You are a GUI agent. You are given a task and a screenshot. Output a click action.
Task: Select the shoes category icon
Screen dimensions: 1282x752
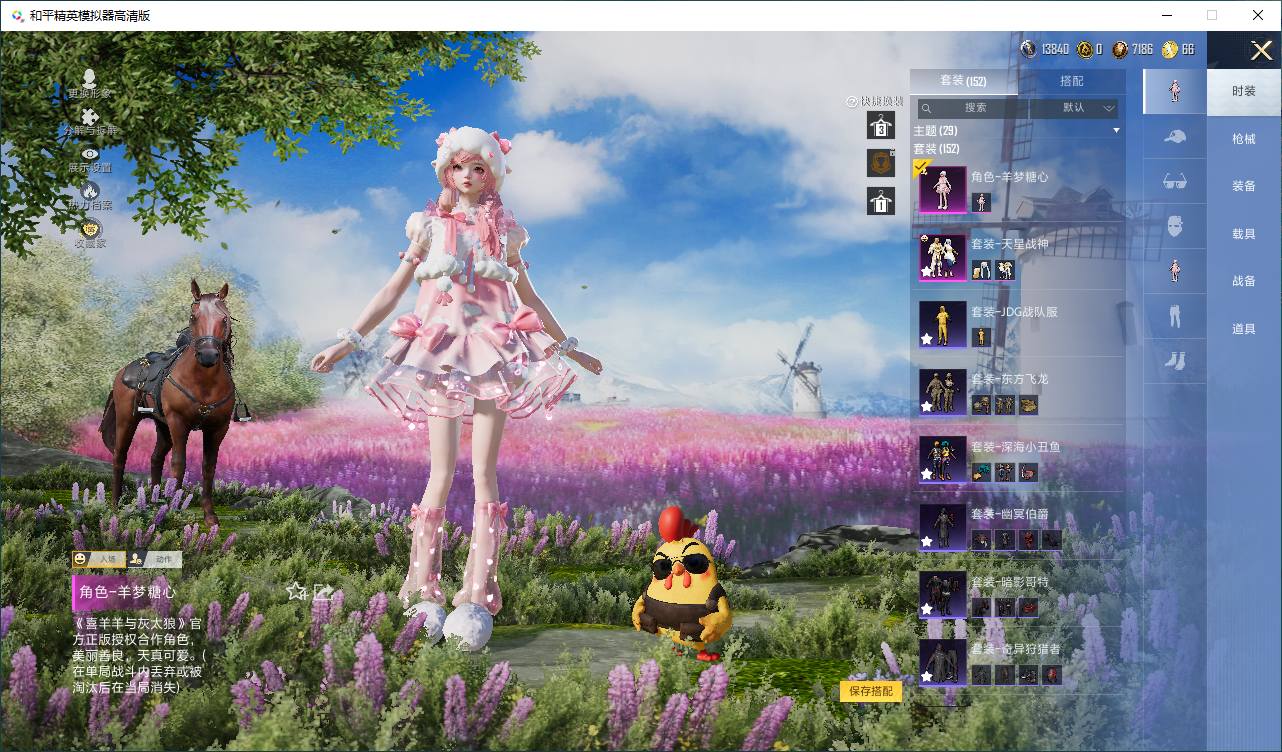click(x=1175, y=361)
